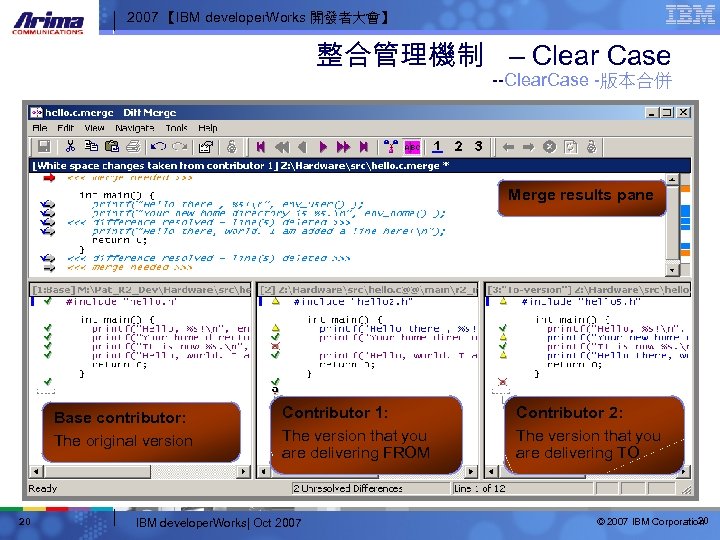Click the Print icon
720x540 pixels.
(133, 146)
